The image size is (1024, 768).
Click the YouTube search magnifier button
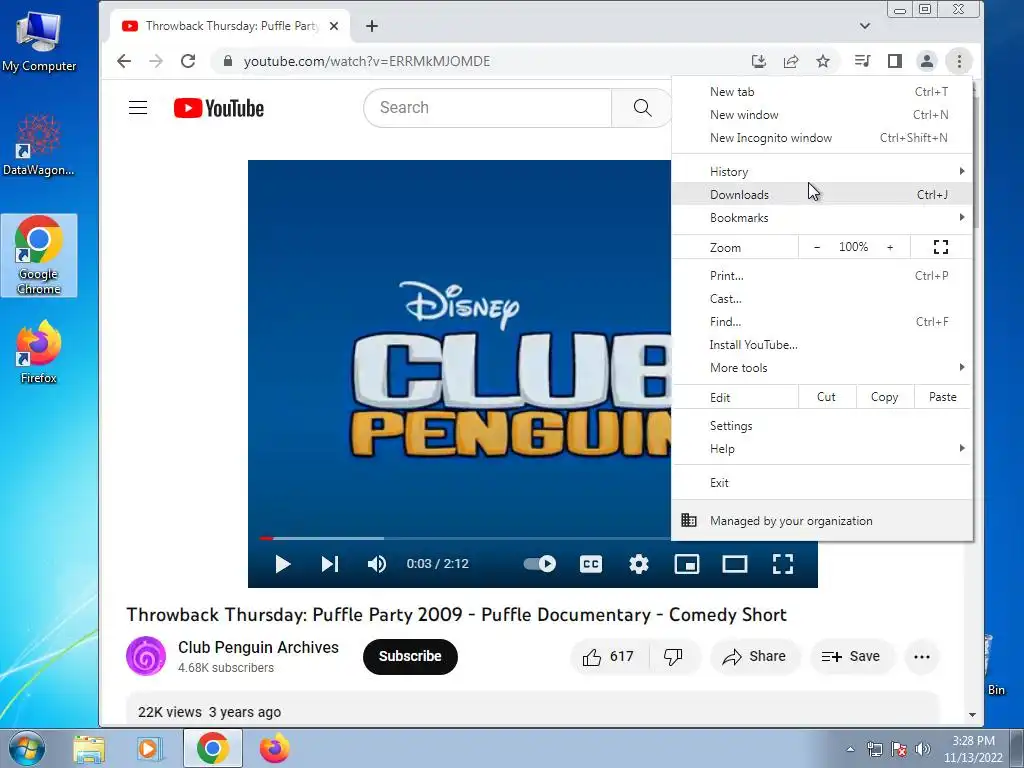click(x=642, y=108)
